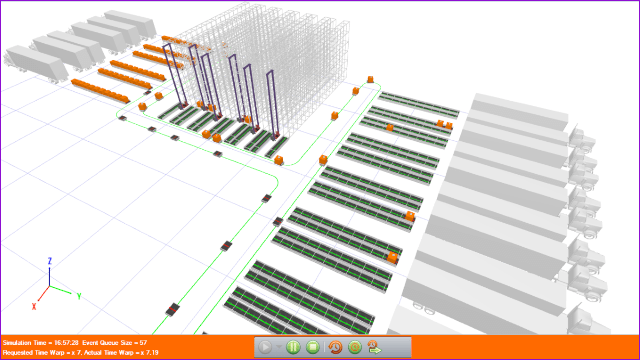Screen dimensions: 640x360
Task: Click the greyed-out play simulation button
Action: (x=265, y=347)
